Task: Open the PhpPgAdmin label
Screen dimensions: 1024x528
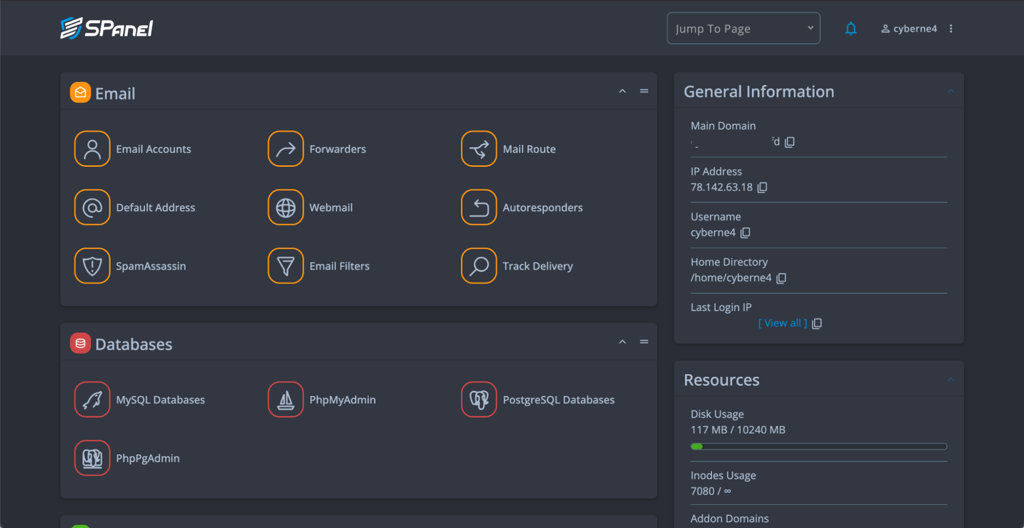Action: click(x=148, y=458)
